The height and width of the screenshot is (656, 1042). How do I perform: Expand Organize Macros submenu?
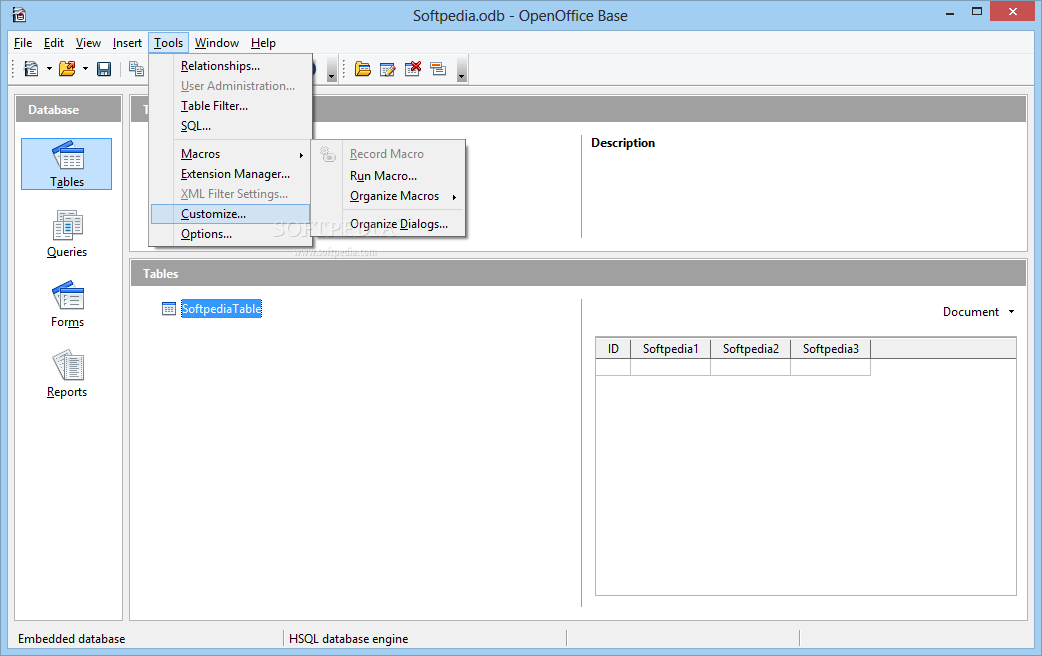[x=389, y=196]
